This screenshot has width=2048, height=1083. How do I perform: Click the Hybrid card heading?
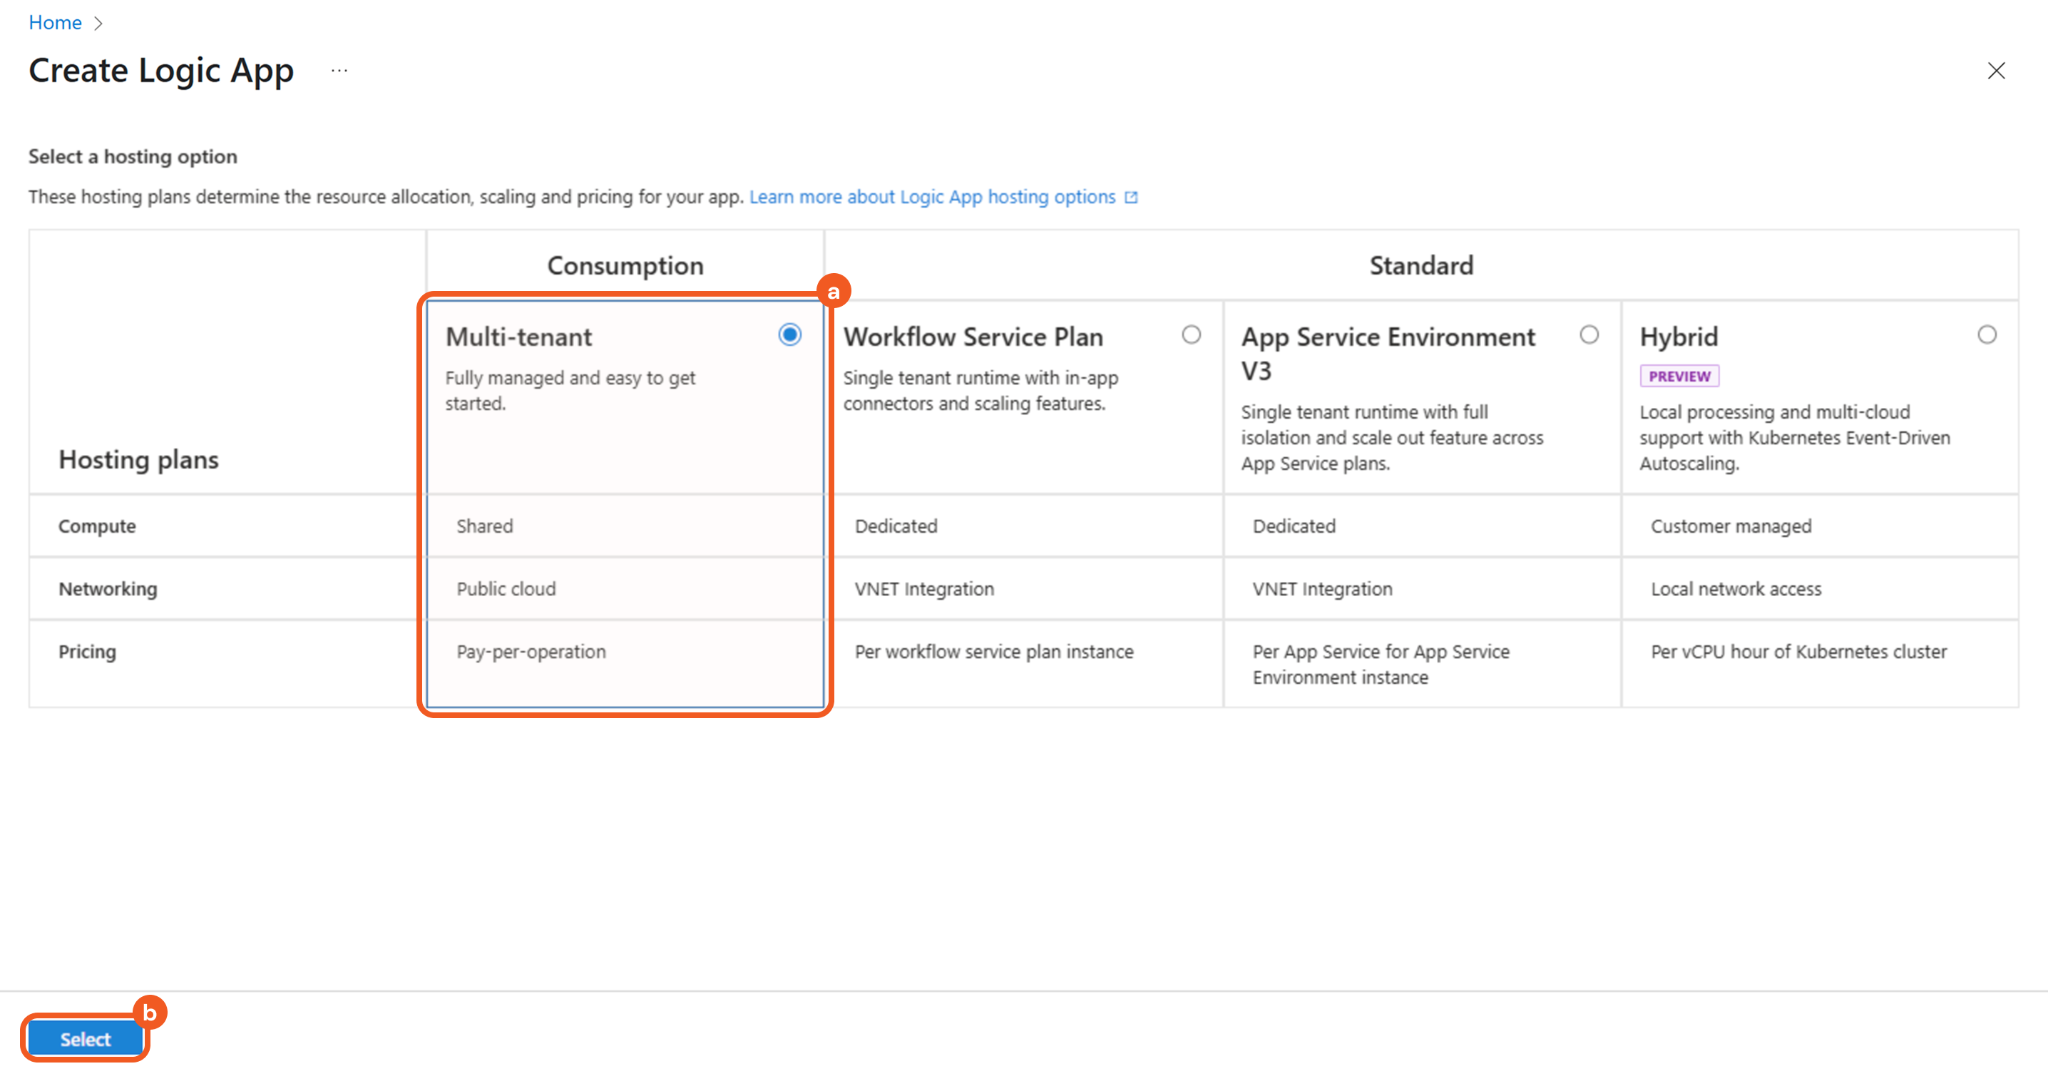(1679, 337)
